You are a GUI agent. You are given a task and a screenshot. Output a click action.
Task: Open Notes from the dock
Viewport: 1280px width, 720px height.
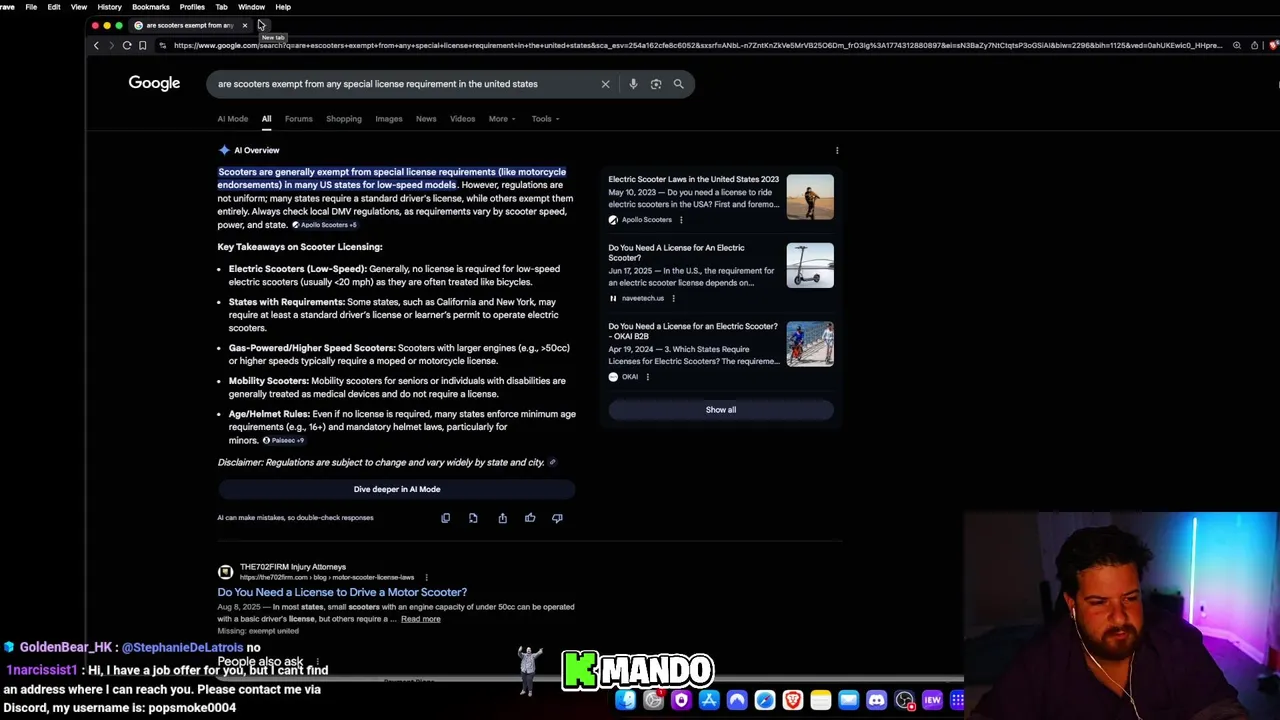click(820, 700)
